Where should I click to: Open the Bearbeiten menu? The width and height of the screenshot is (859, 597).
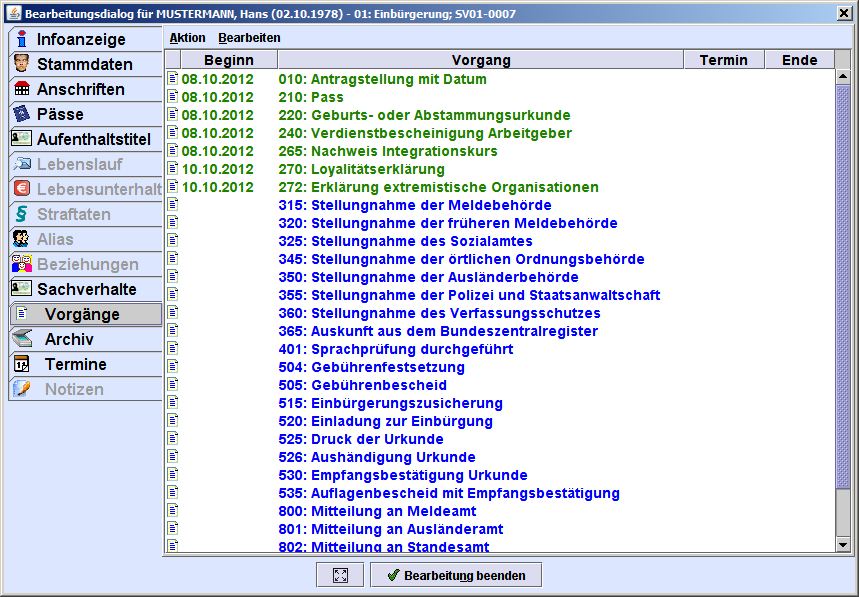[249, 38]
